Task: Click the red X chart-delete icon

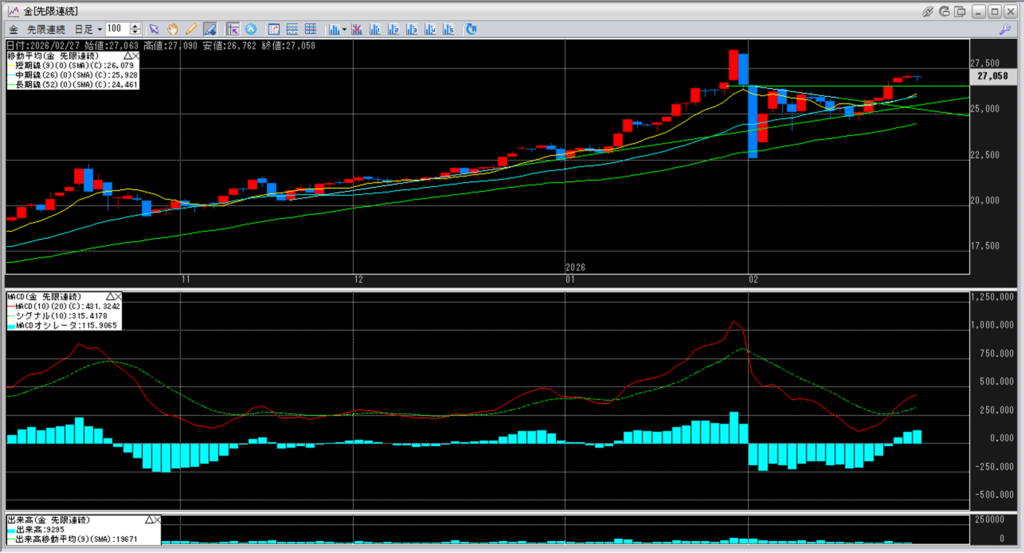Action: [356, 29]
